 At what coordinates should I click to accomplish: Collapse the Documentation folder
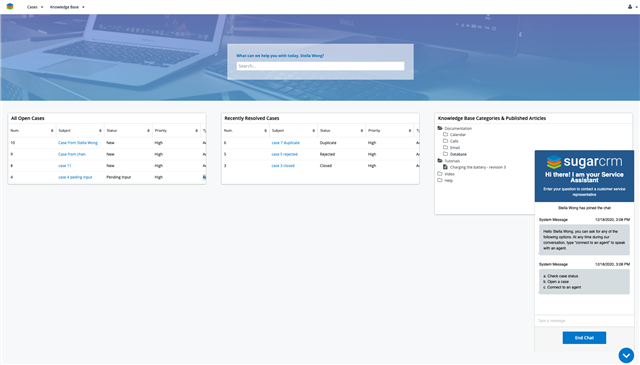440,128
